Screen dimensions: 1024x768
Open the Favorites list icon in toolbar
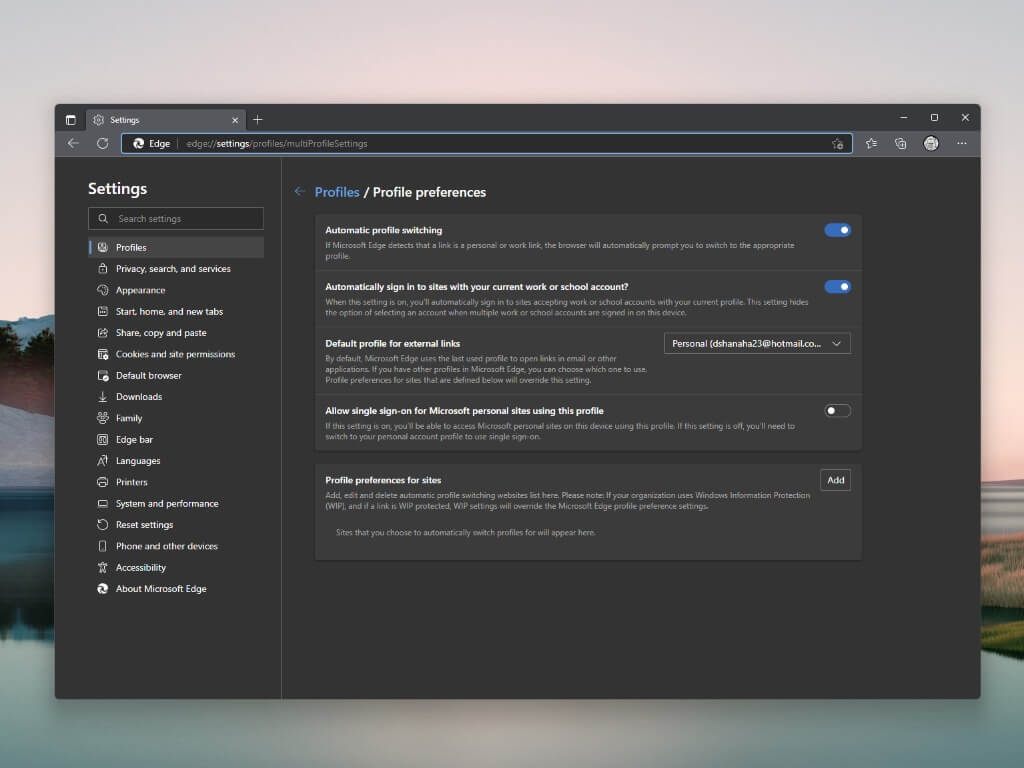coord(871,143)
